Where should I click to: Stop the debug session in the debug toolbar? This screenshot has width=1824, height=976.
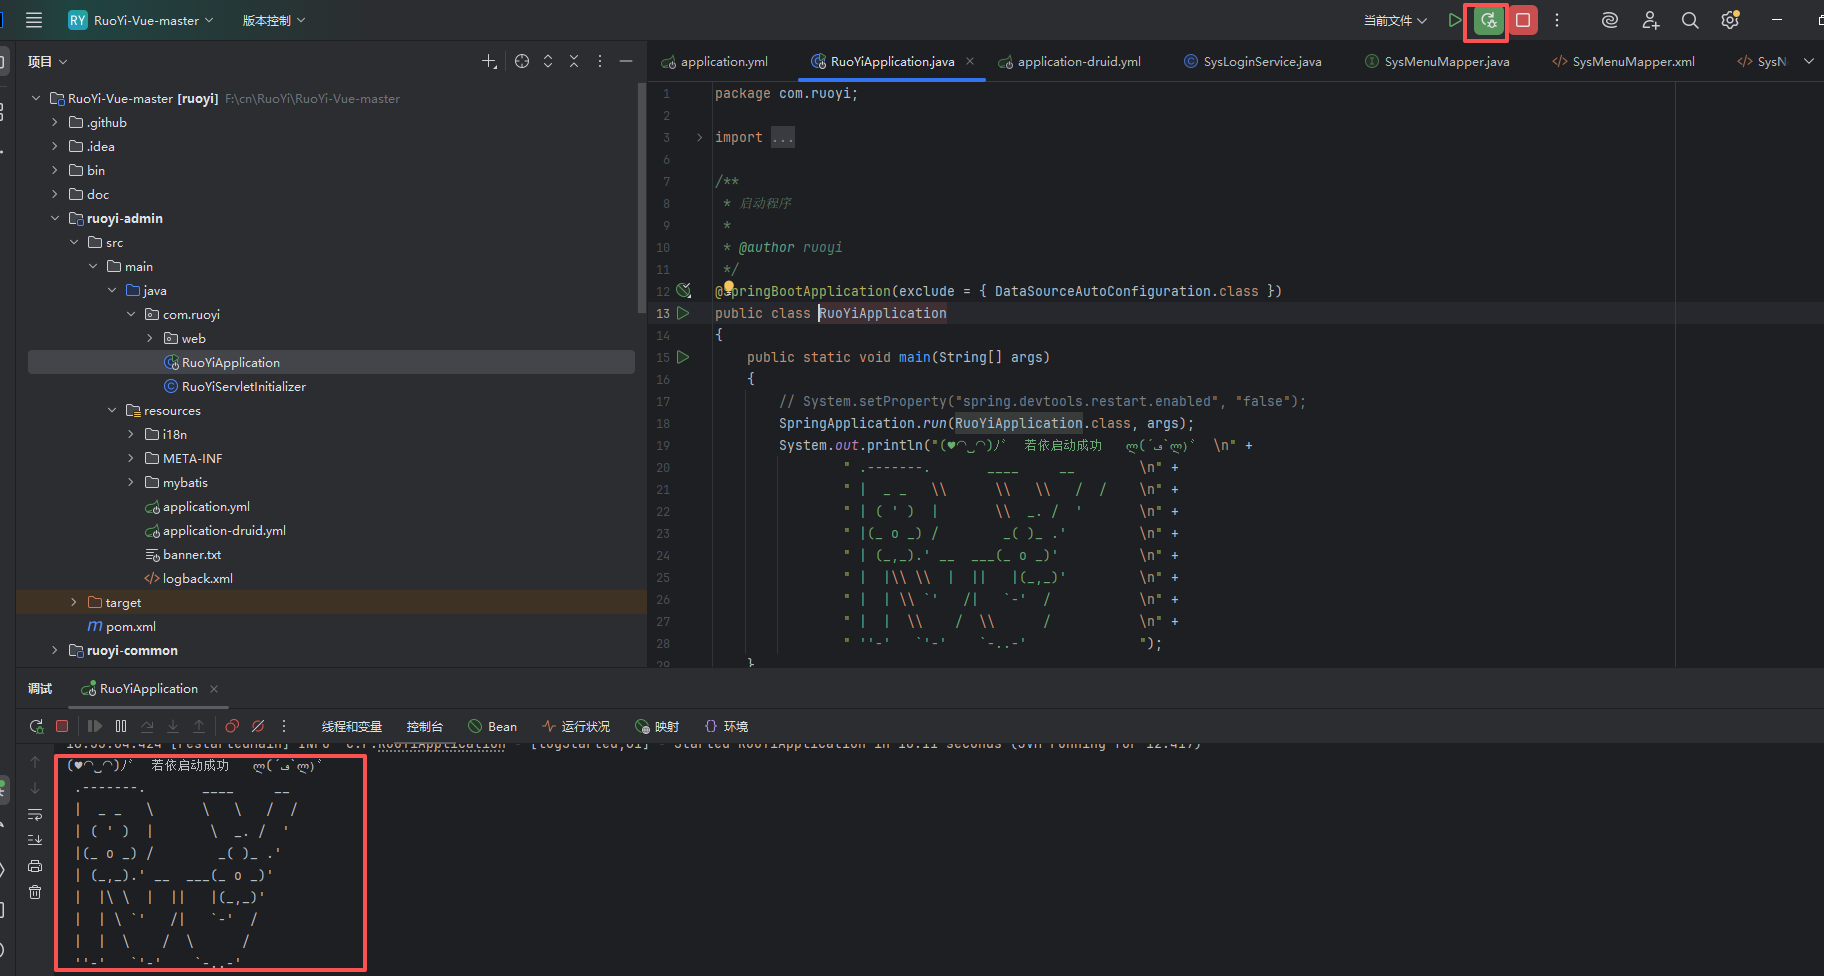pyautogui.click(x=62, y=726)
